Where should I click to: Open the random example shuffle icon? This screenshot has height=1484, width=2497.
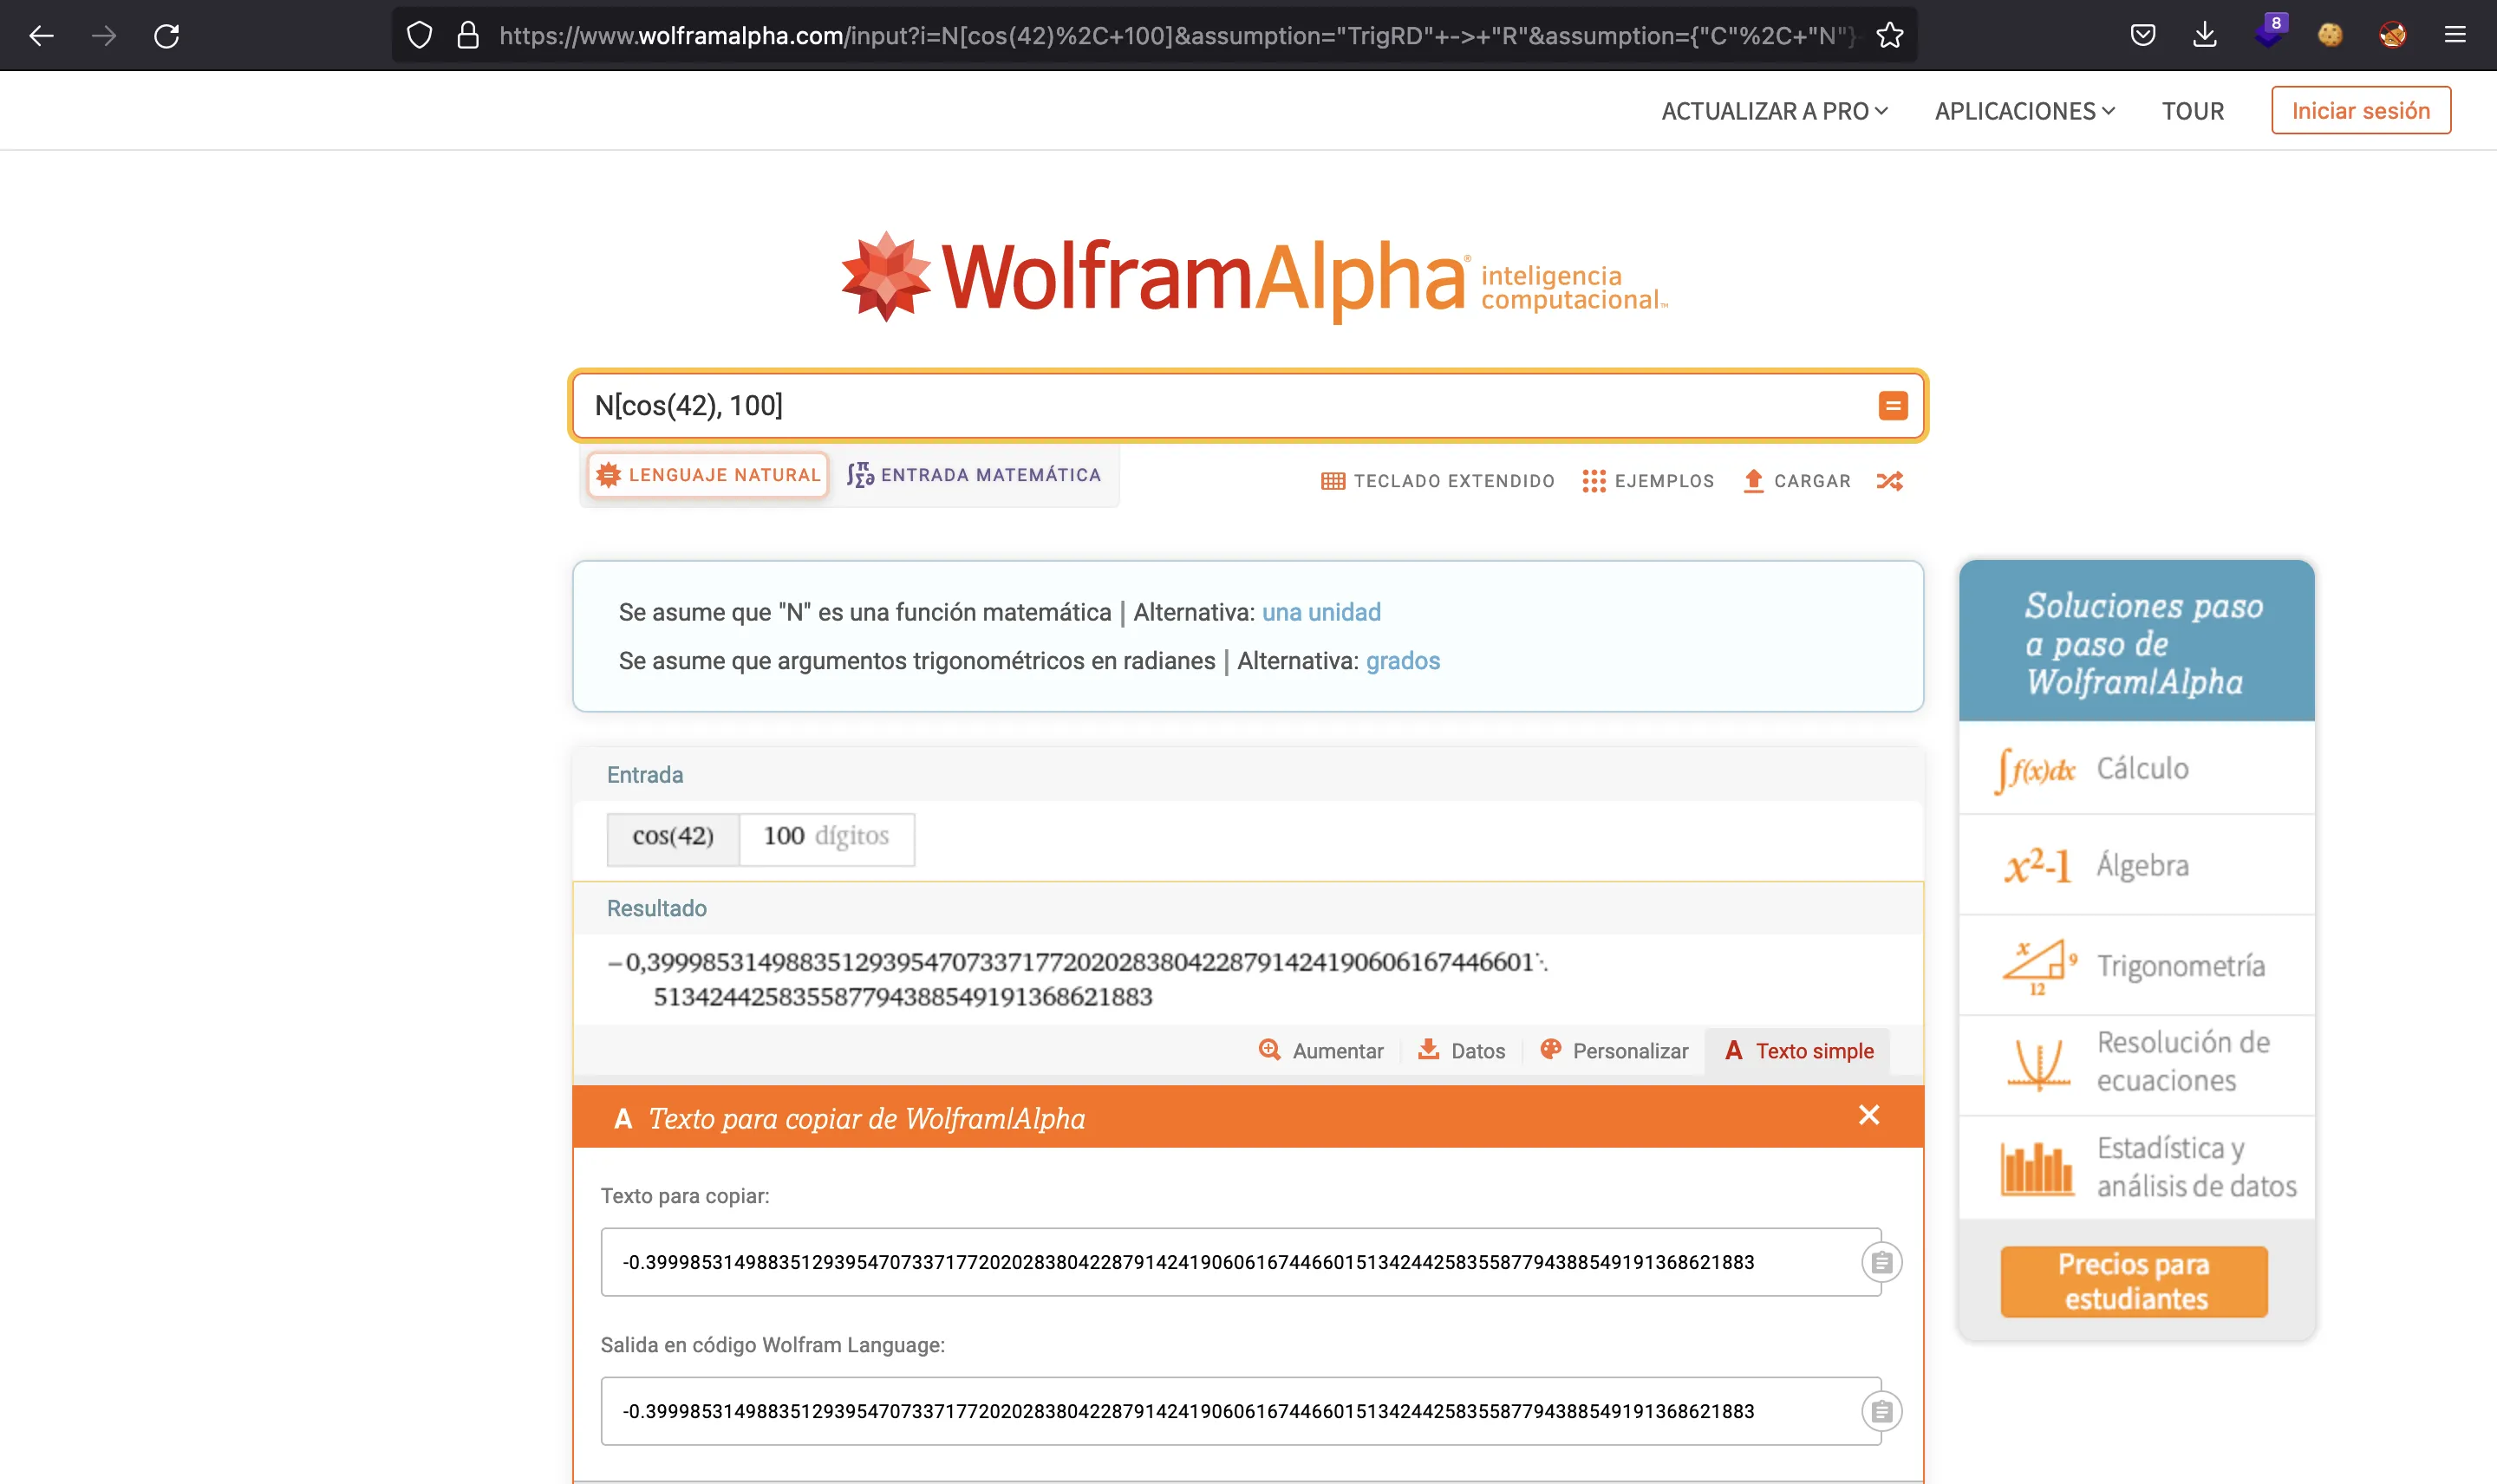[1890, 481]
